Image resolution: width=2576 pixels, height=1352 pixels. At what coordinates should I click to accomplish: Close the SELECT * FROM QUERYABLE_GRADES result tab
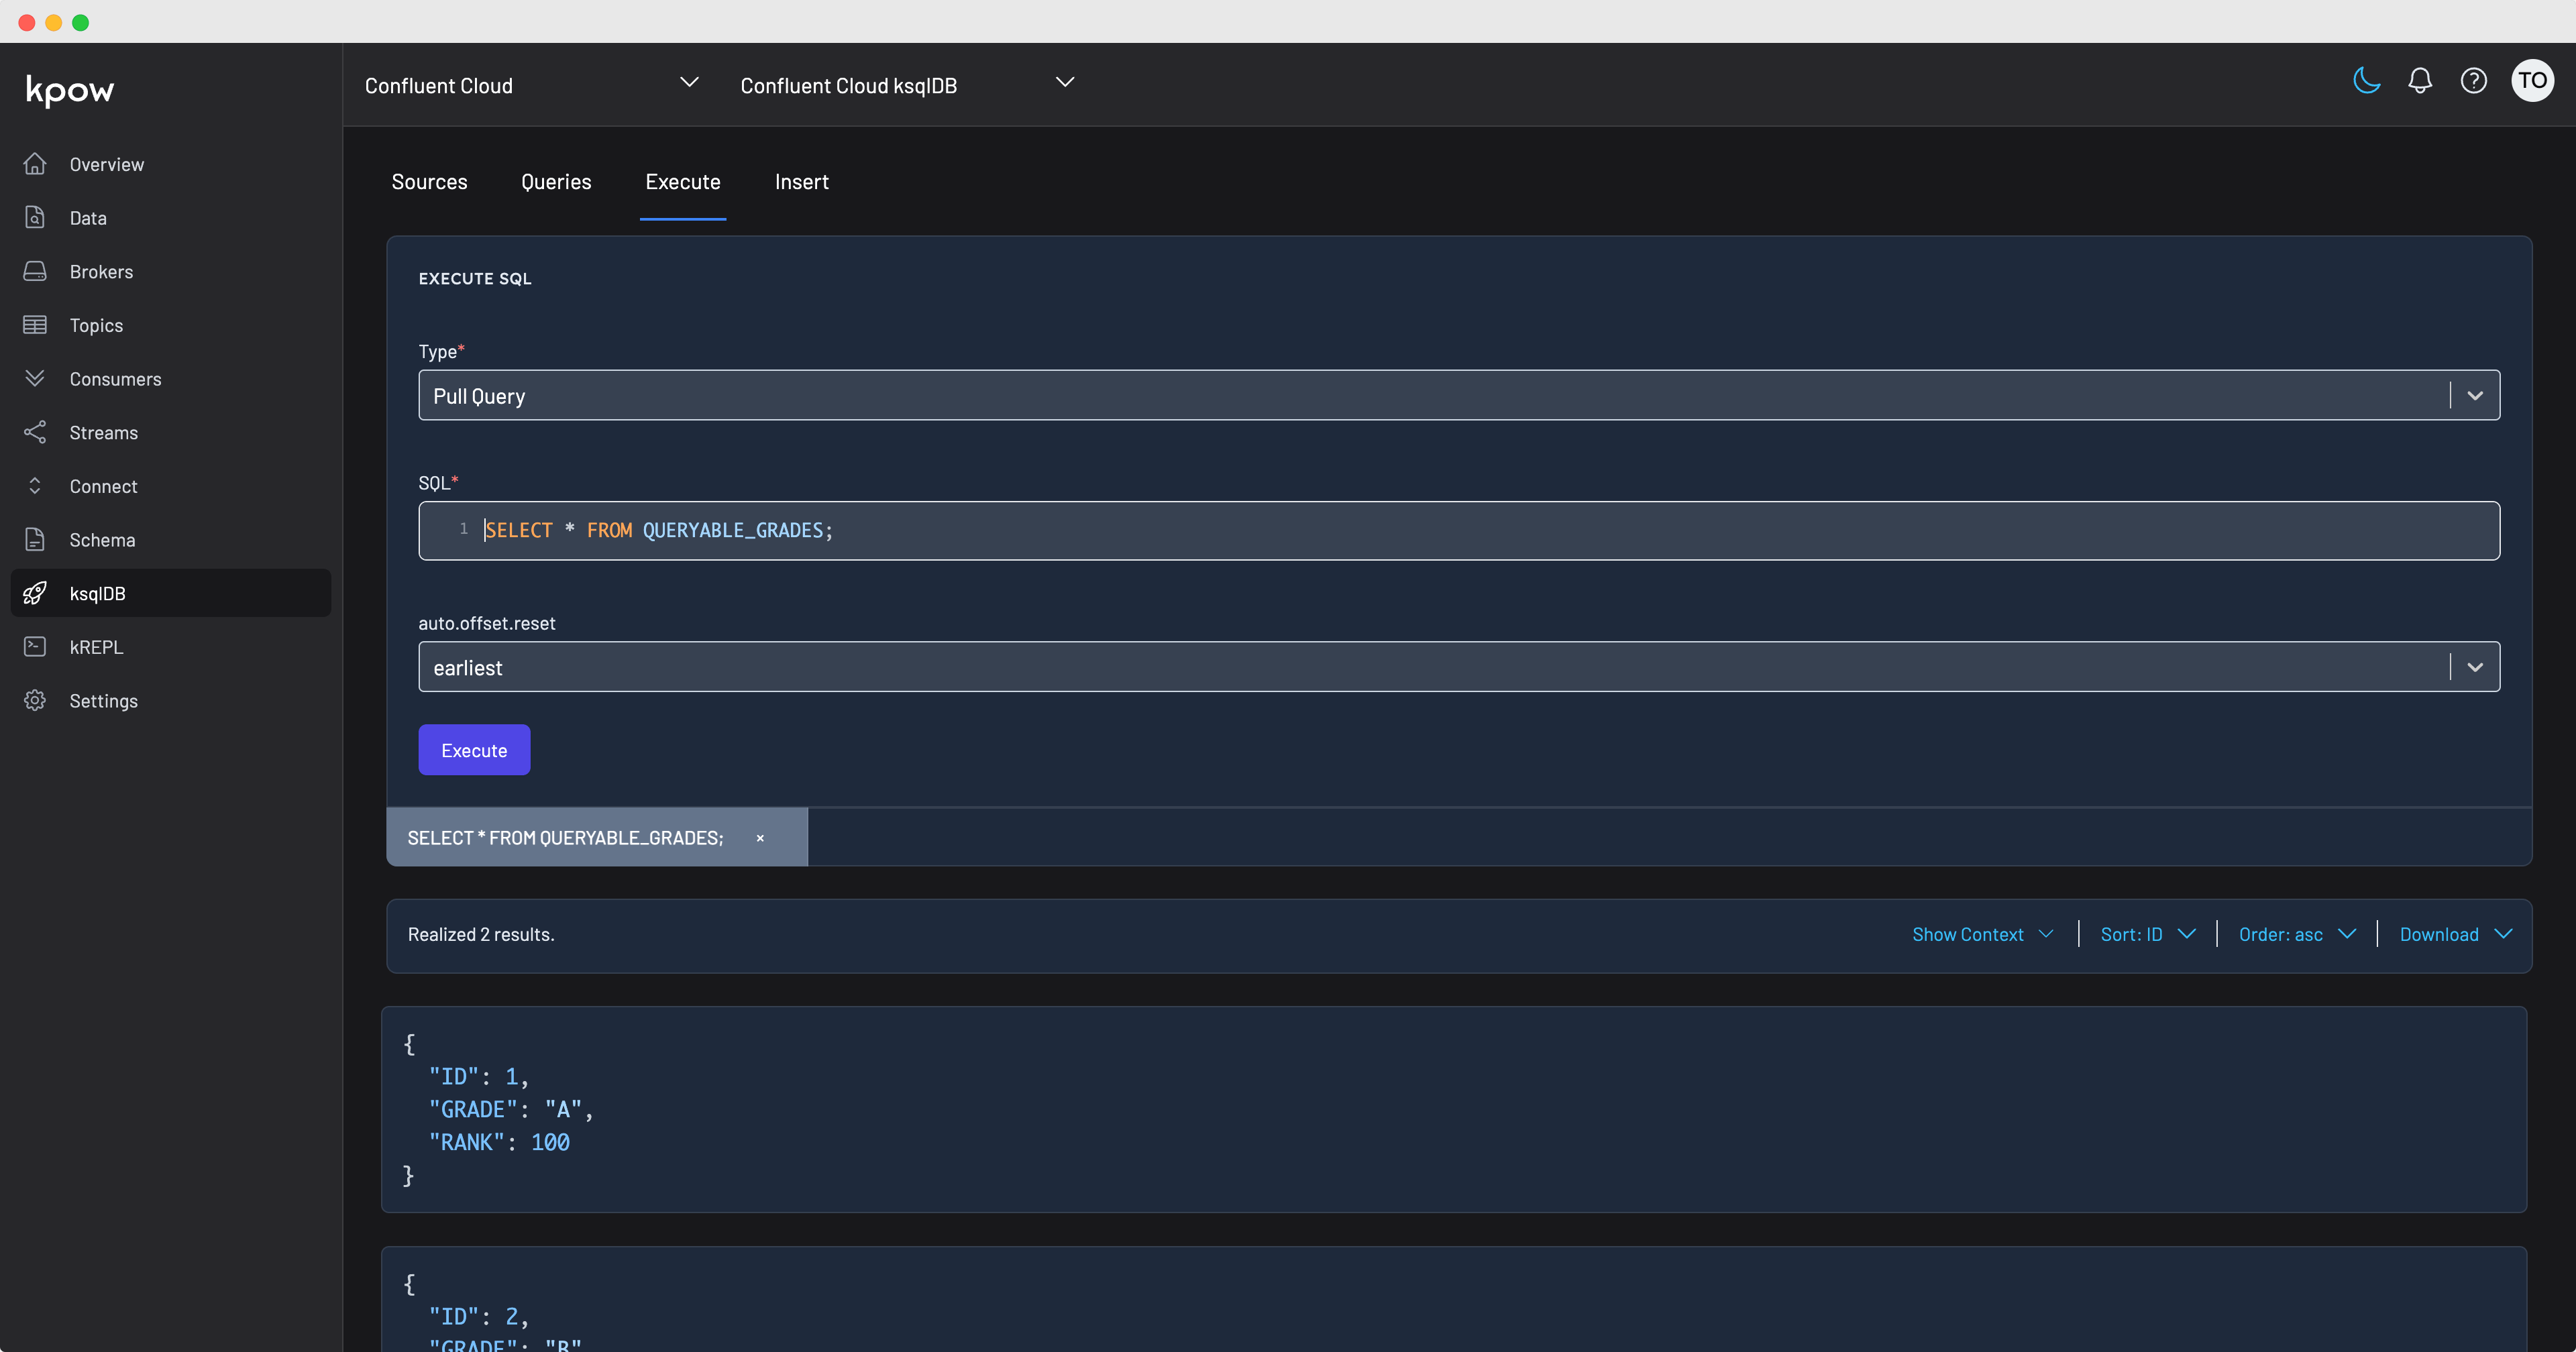[x=760, y=838]
